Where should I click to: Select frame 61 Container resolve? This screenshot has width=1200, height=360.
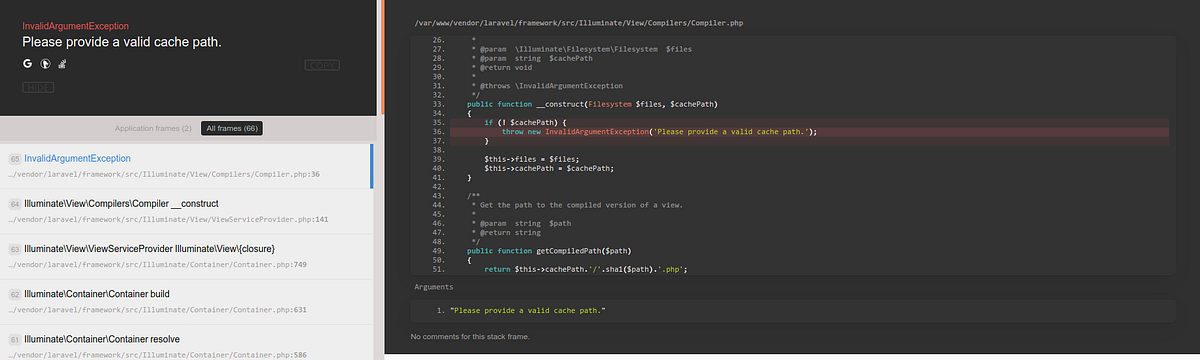pyautogui.click(x=186, y=343)
